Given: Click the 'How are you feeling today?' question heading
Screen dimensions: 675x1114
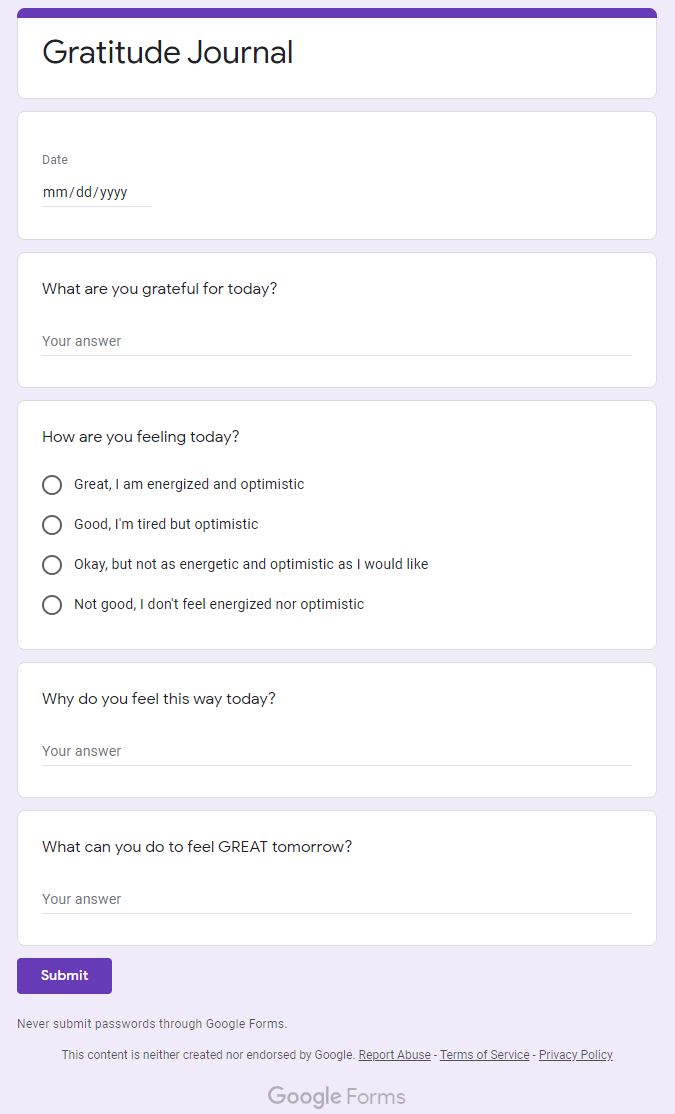Looking at the screenshot, I should pyautogui.click(x=141, y=437).
